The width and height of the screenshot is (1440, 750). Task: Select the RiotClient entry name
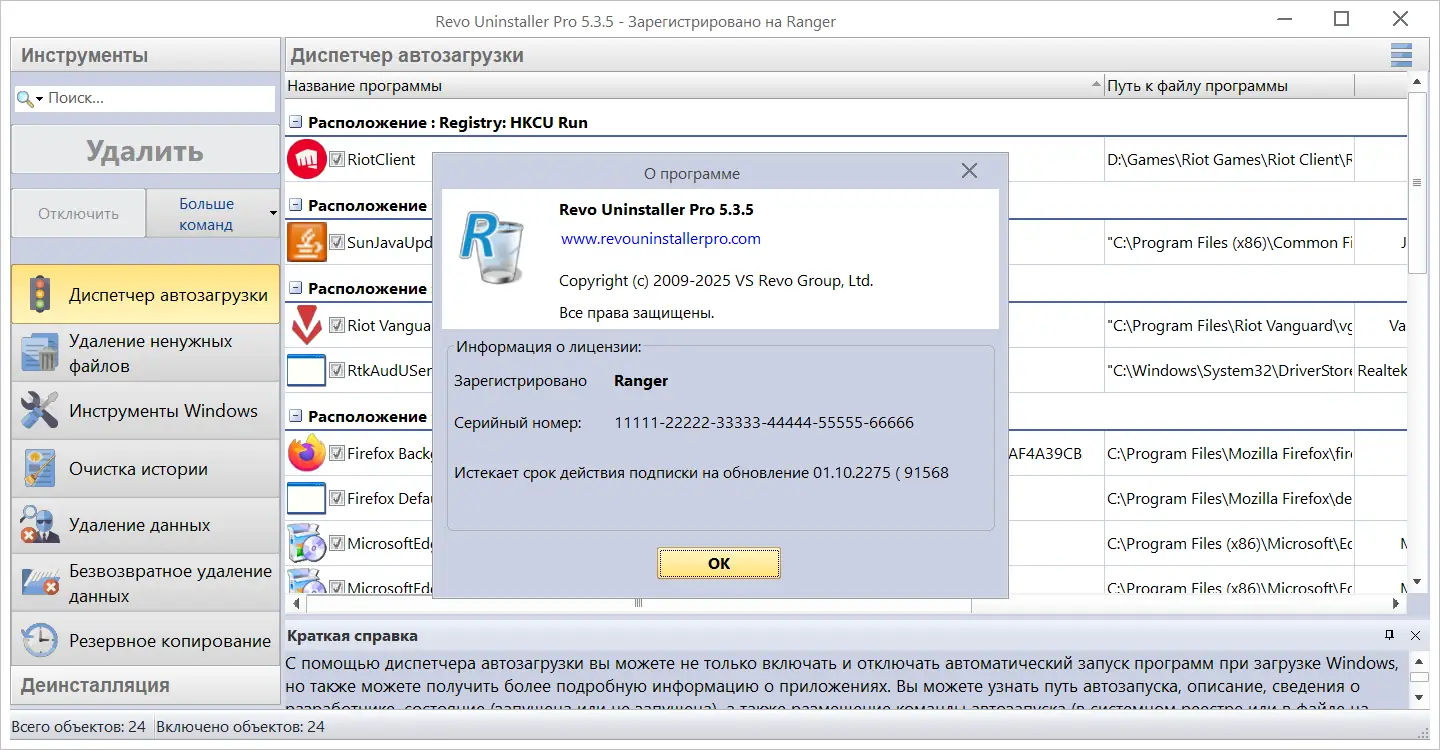(381, 159)
